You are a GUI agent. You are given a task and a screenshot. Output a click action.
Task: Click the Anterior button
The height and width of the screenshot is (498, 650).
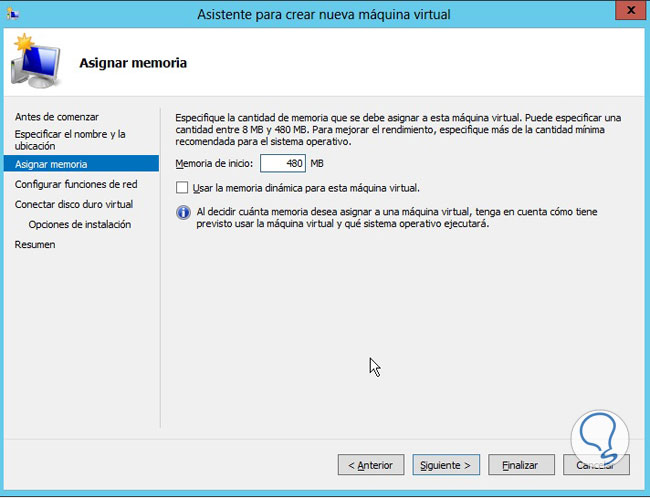[371, 465]
